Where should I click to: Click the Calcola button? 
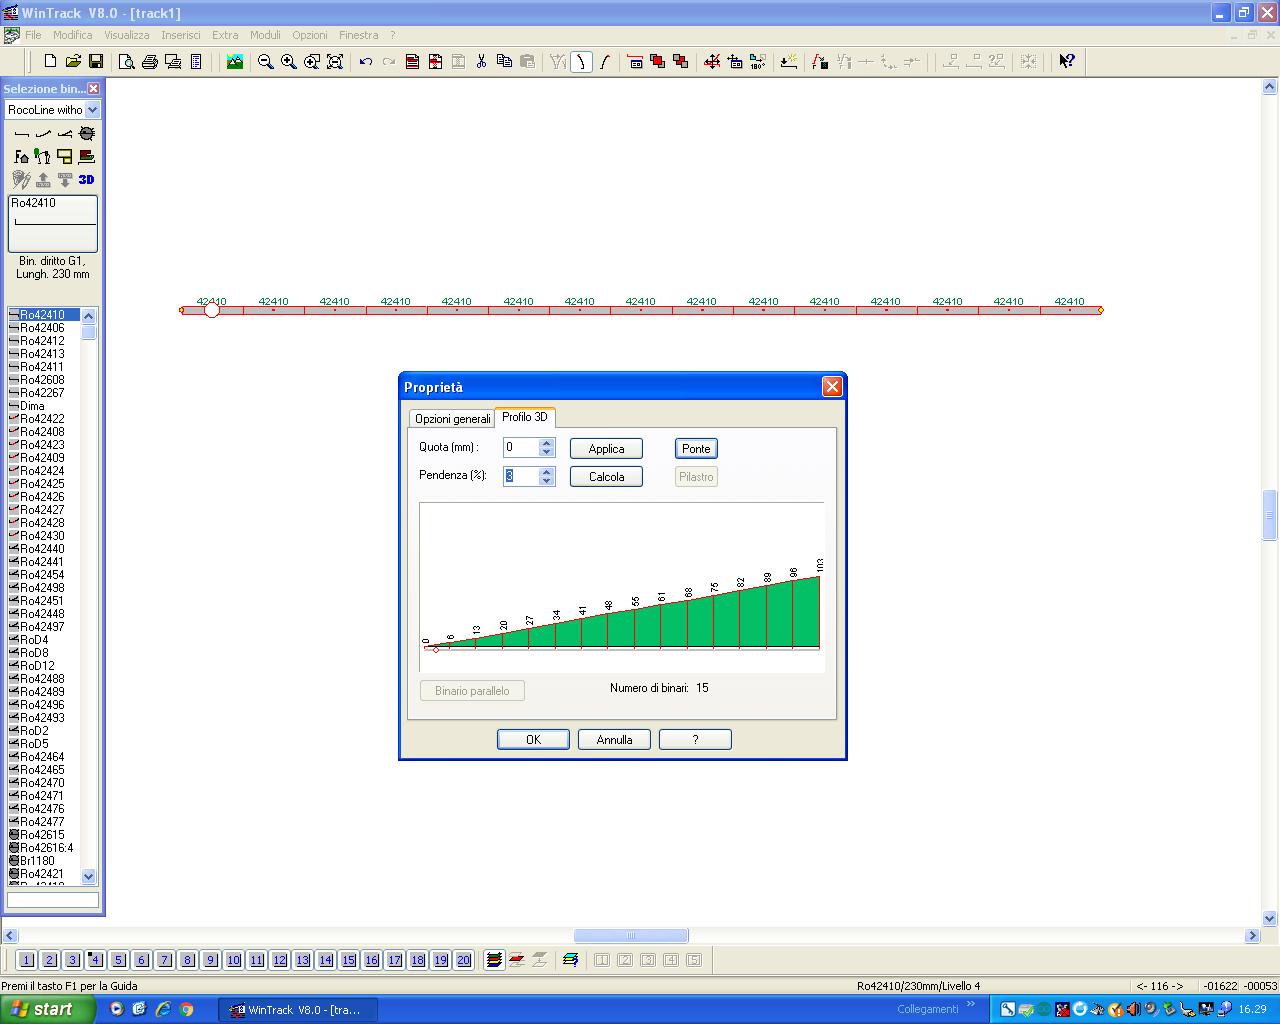tap(606, 477)
